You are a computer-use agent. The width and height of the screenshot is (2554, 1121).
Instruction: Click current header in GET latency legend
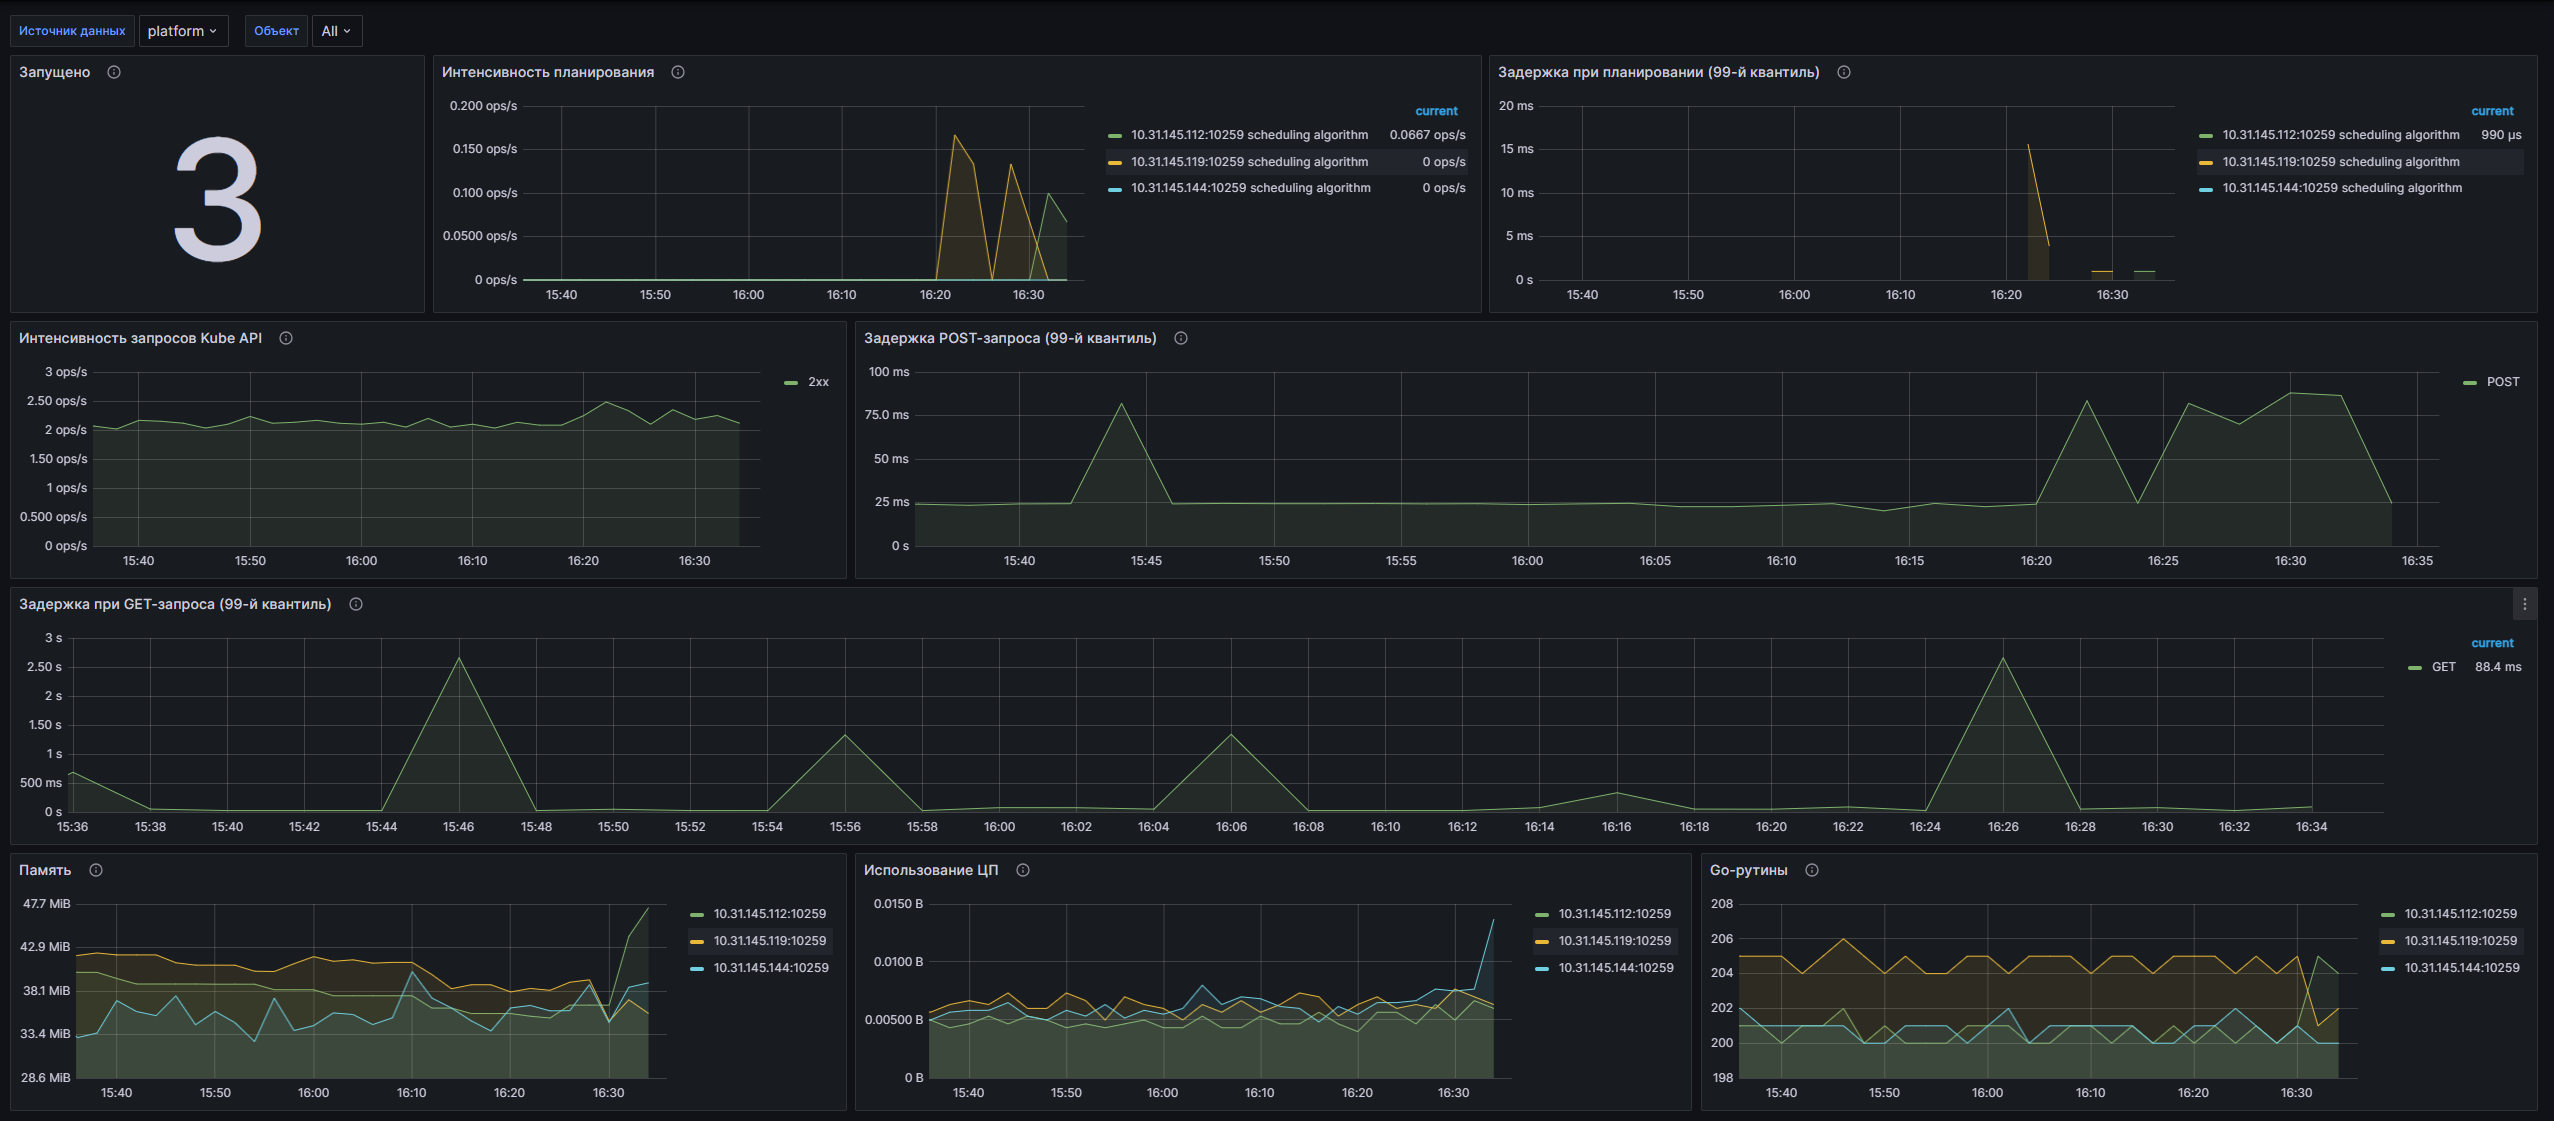2492,643
